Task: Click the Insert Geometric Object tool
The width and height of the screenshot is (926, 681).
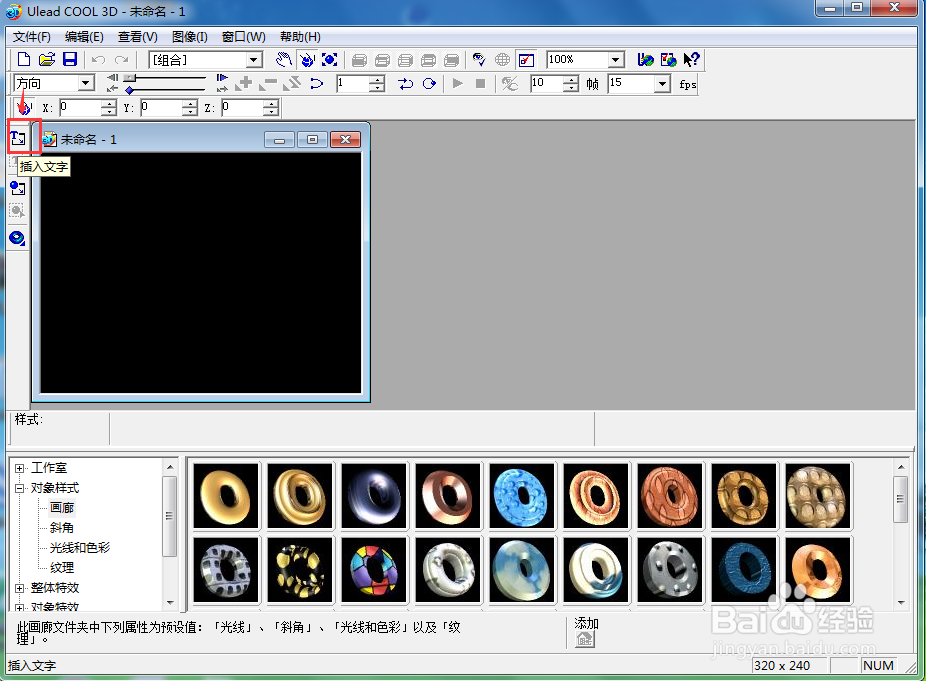Action: (18, 237)
